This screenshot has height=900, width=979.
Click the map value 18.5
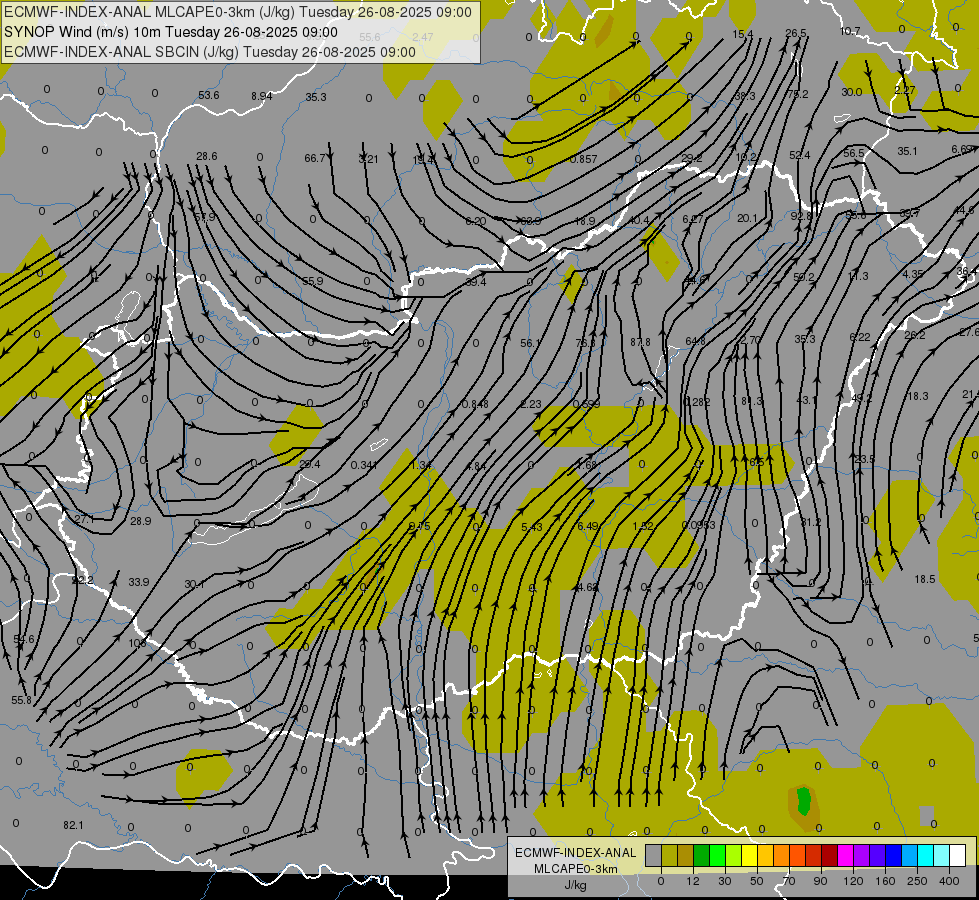[925, 579]
